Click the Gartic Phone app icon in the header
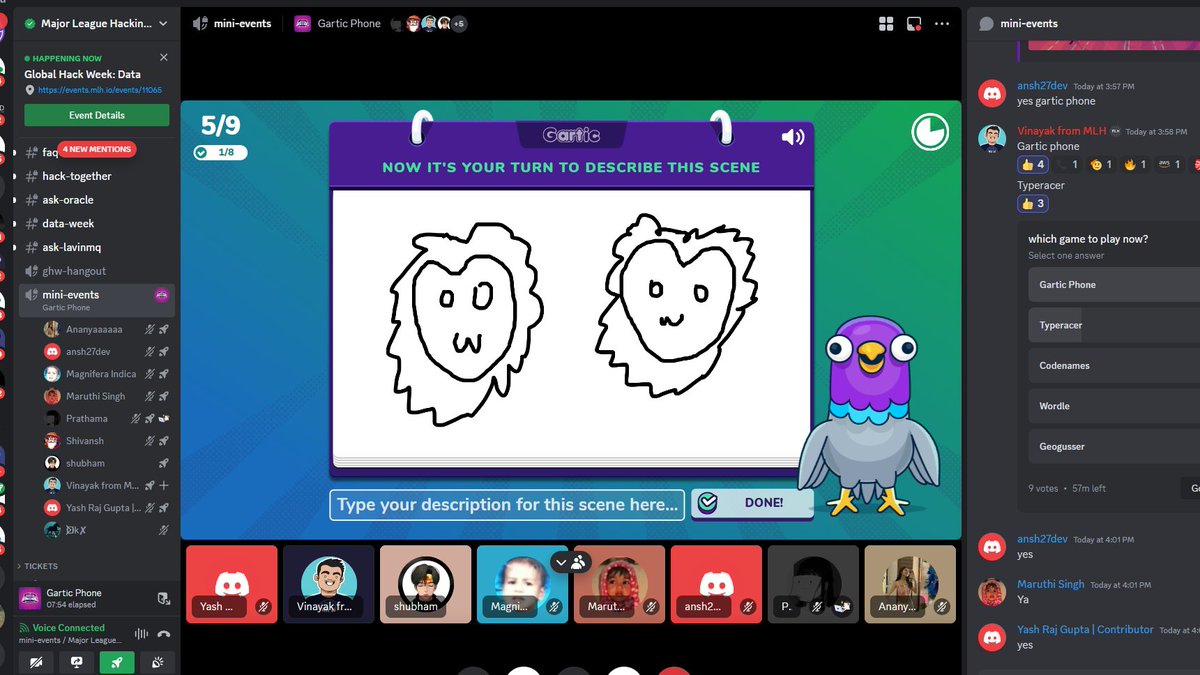1200x675 pixels. (302, 23)
